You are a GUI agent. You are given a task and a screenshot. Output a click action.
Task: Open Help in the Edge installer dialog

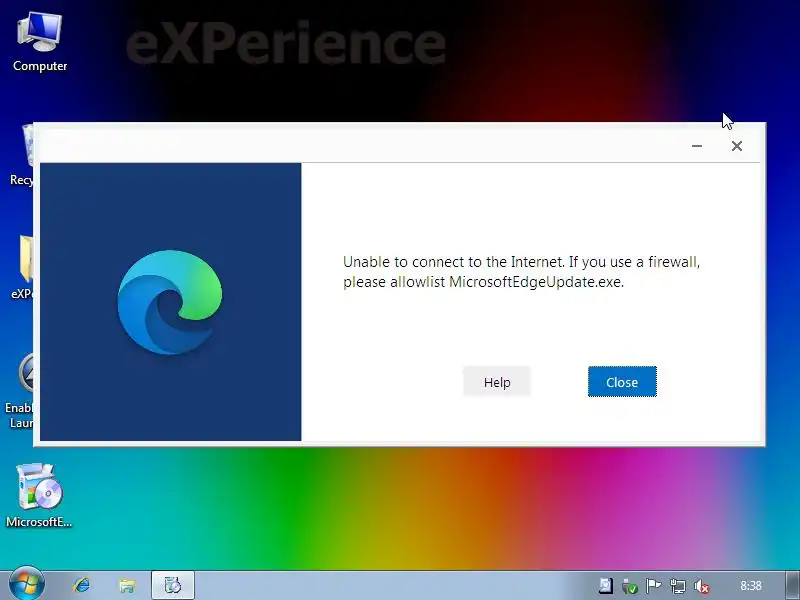coord(497,382)
